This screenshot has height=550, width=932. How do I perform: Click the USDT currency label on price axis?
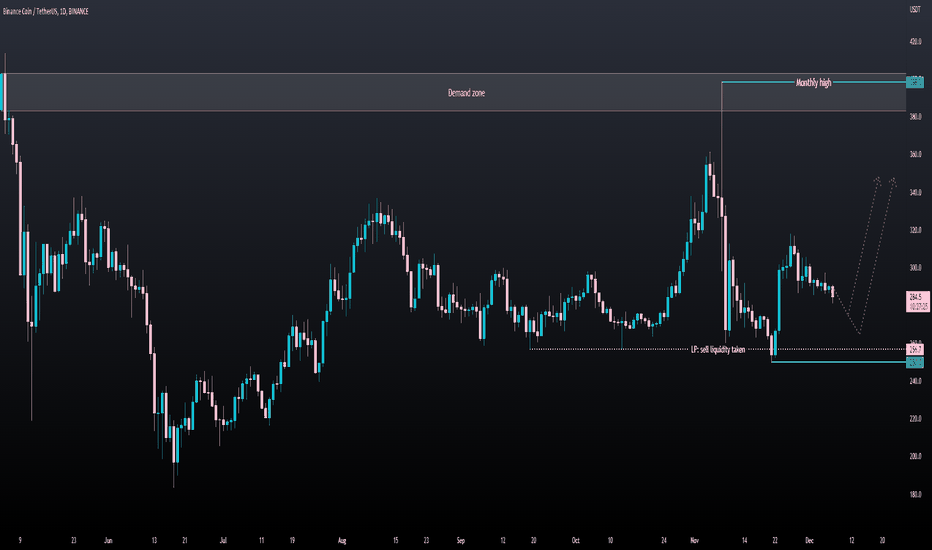[x=915, y=9]
